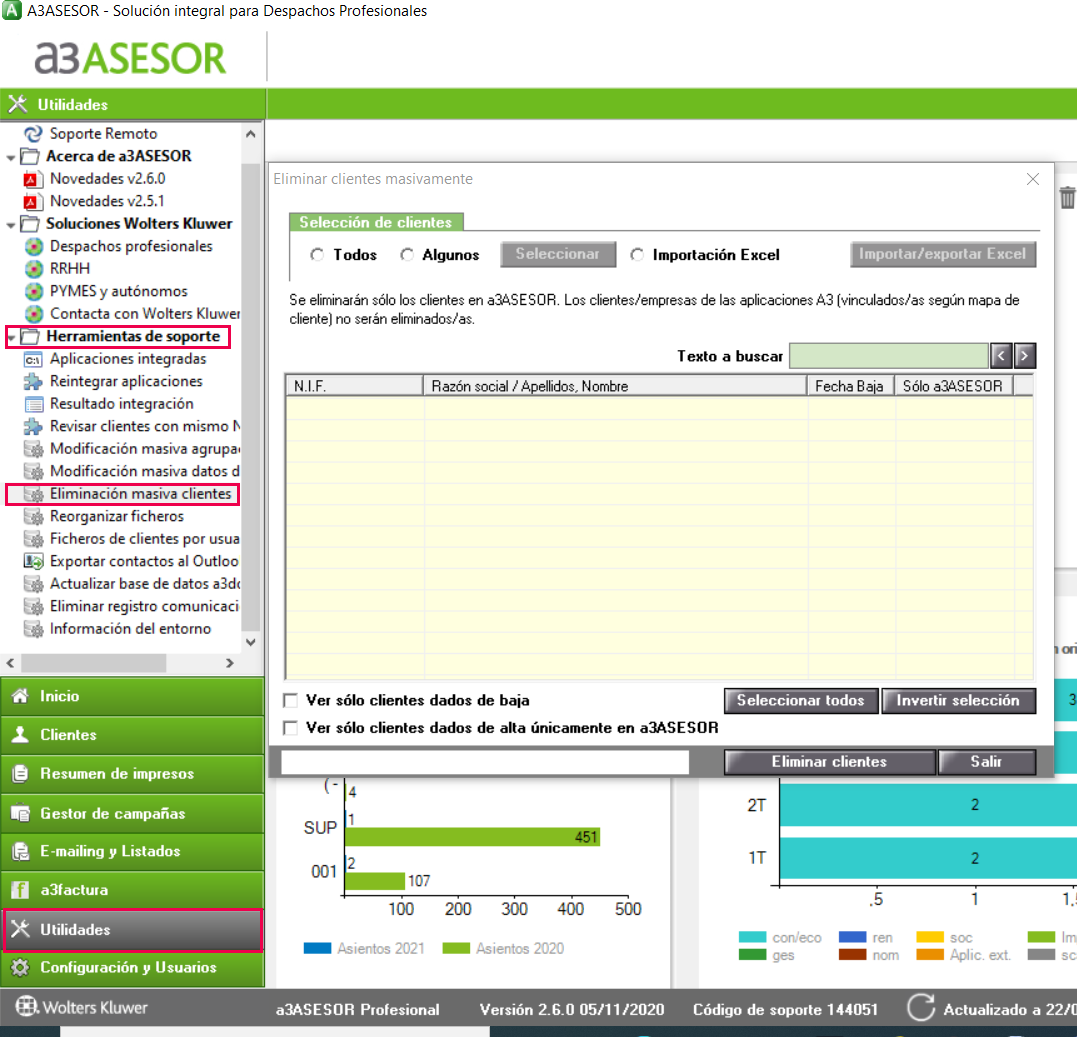1077x1037 pixels.
Task: Collapse the Acerca de a3ASESOR folder
Action: pyautogui.click(x=10, y=157)
